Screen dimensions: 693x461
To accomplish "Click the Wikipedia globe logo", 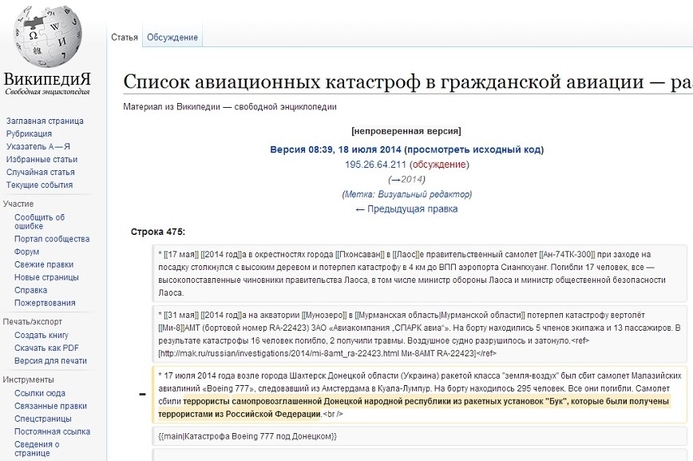I will pyautogui.click(x=48, y=36).
